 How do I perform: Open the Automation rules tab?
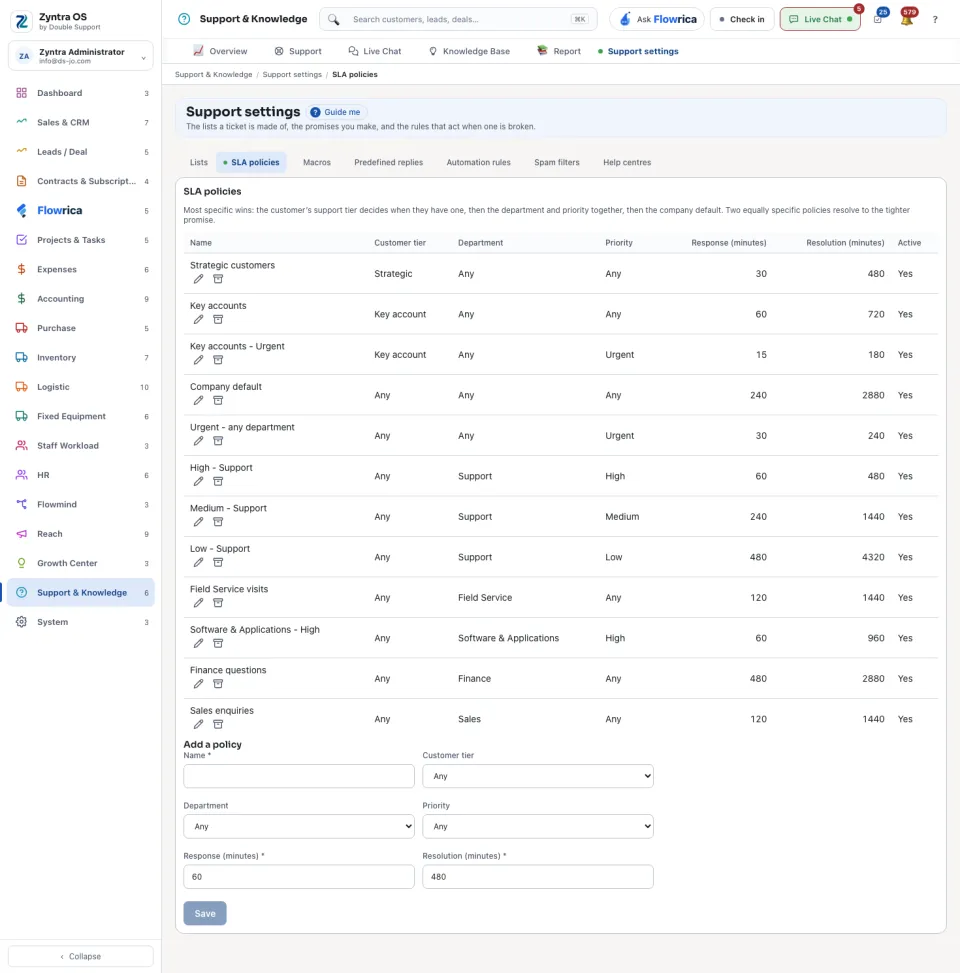pyautogui.click(x=478, y=163)
